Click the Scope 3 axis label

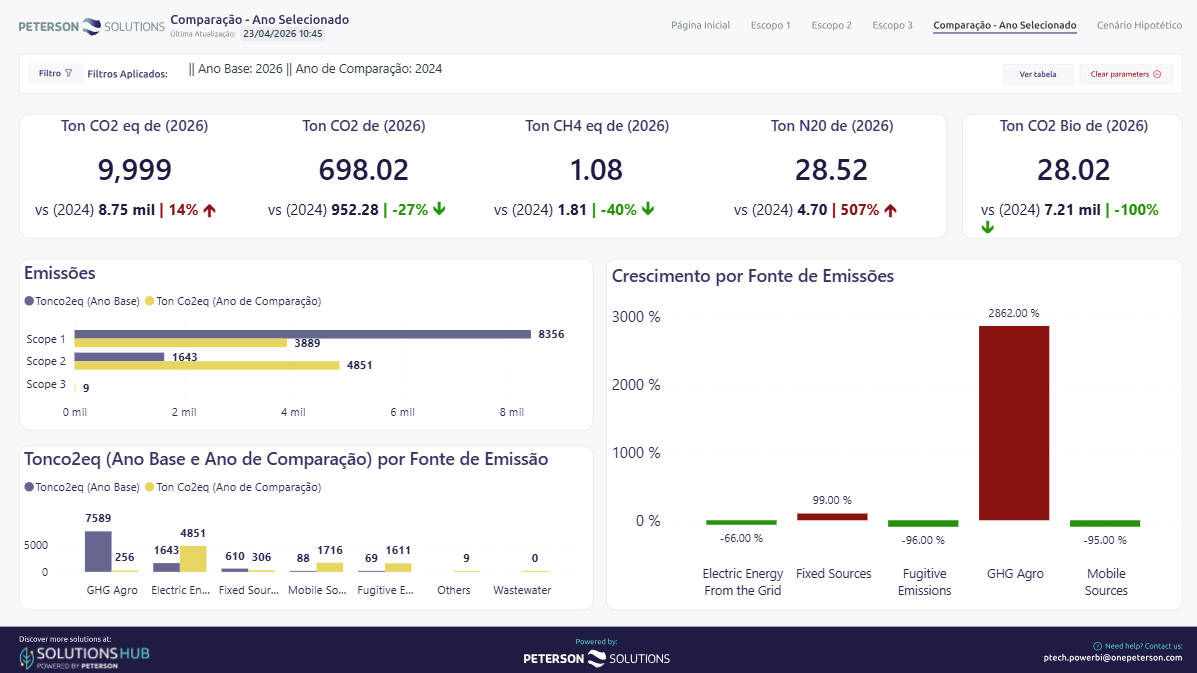point(46,384)
